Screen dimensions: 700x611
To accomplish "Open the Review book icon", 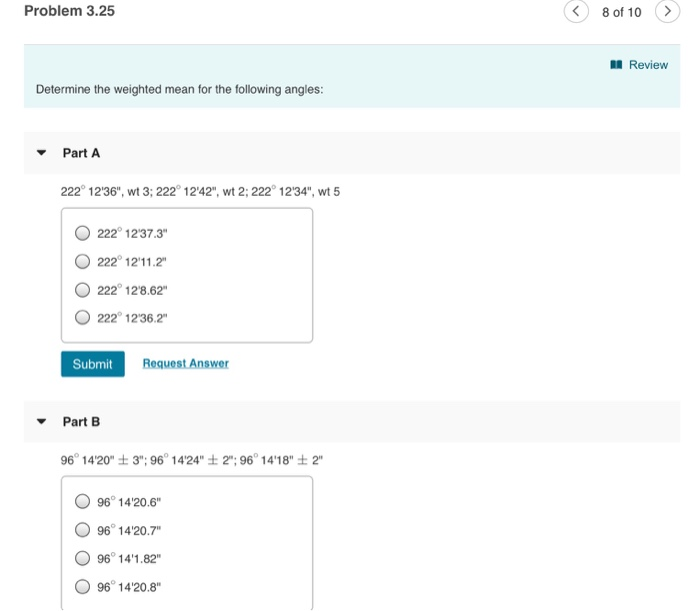I will [x=616, y=65].
